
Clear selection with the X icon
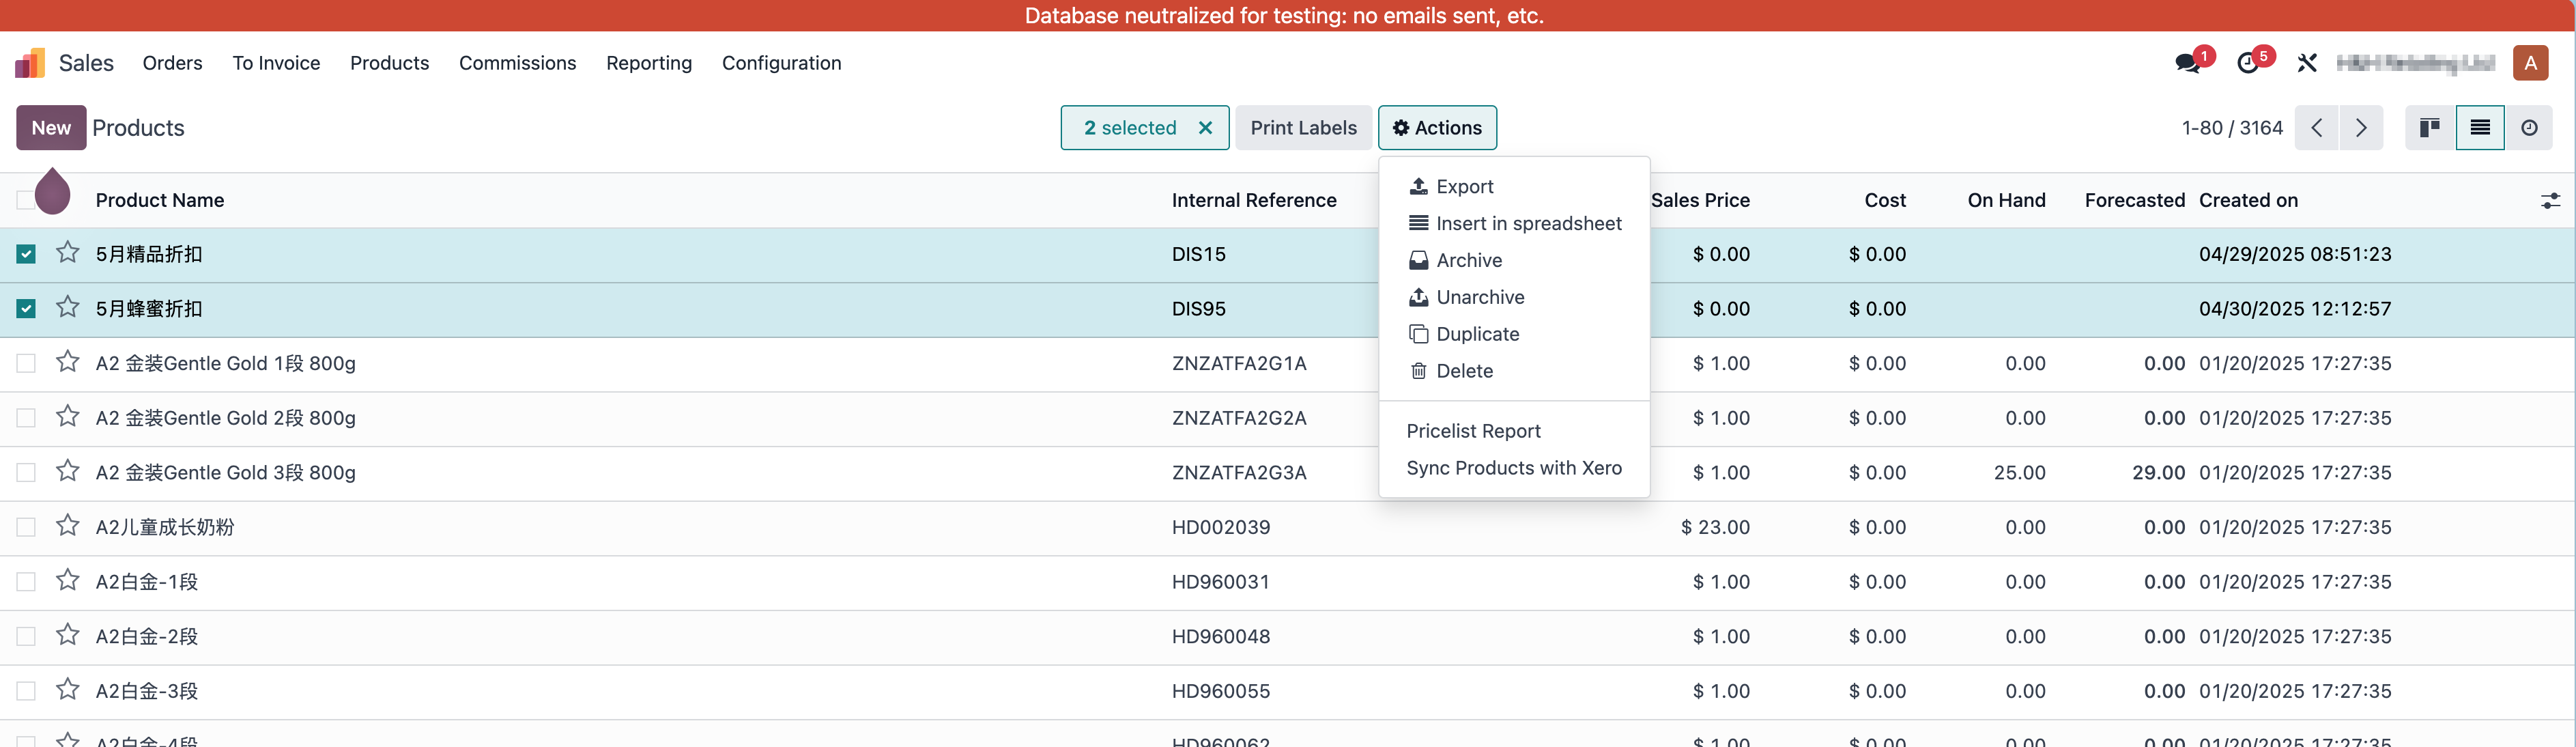(x=1205, y=128)
